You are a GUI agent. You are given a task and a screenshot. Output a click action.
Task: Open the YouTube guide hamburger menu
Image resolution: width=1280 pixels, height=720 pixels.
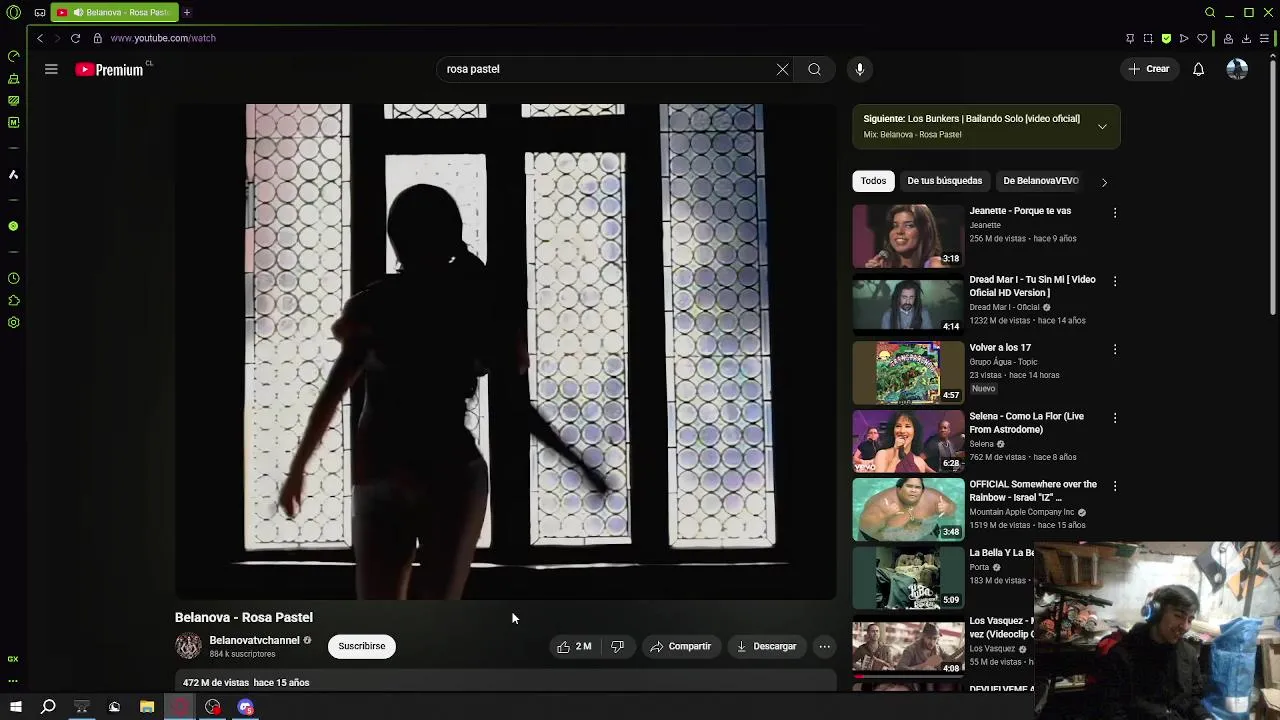tap(51, 69)
